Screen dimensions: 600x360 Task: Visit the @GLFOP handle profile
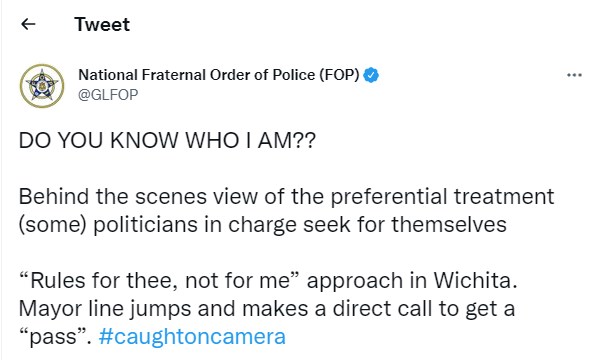(x=108, y=94)
